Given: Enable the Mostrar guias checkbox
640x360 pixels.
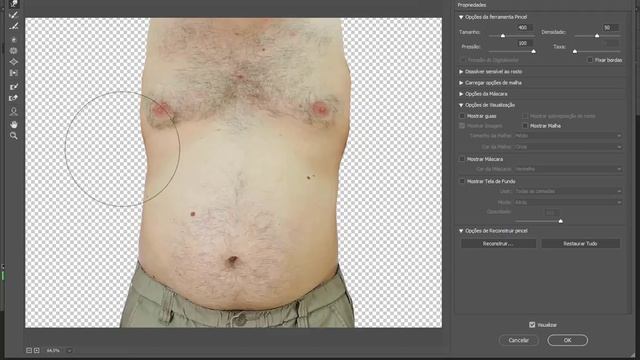Looking at the screenshot, I should click(462, 116).
